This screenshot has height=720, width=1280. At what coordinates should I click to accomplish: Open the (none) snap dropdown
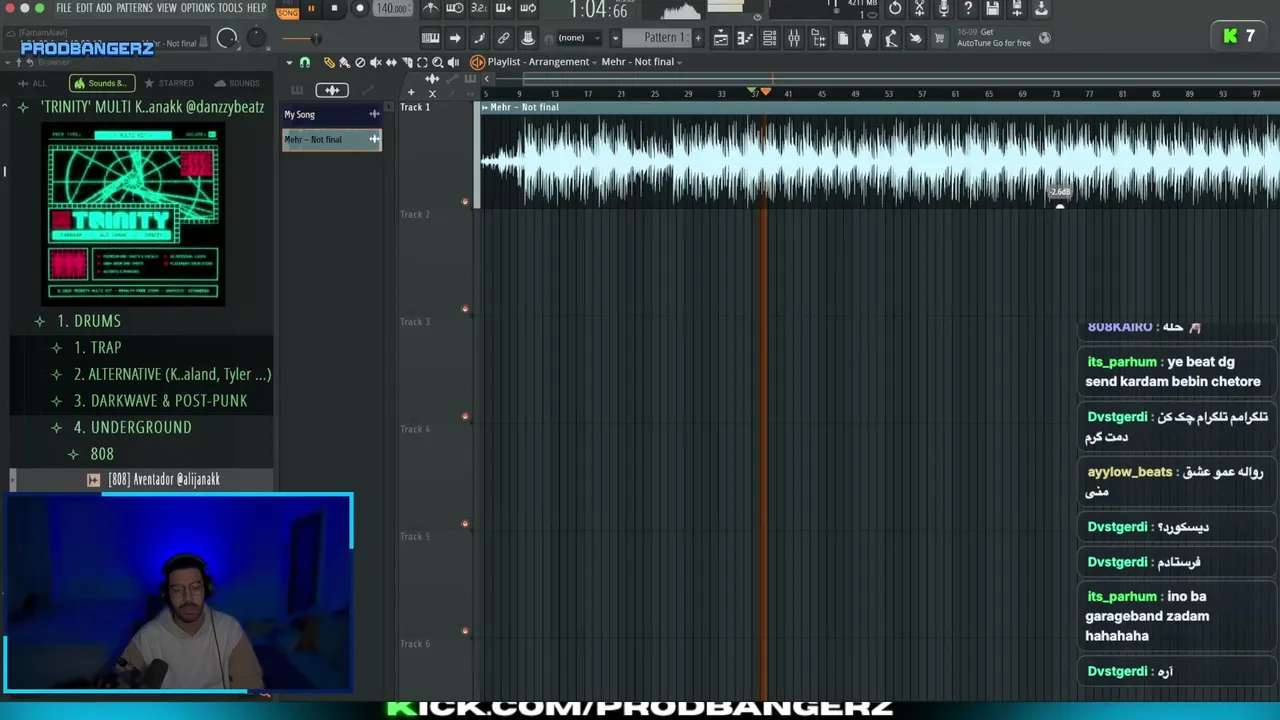tap(578, 38)
